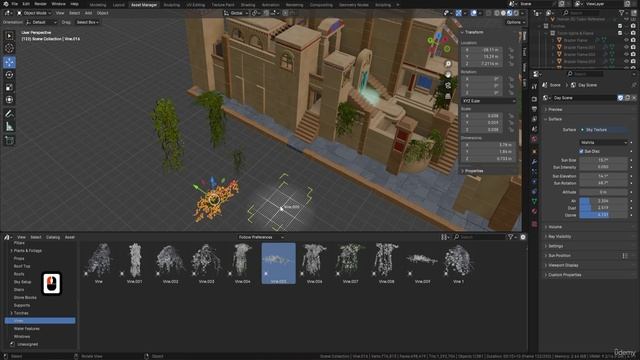Image resolution: width=640 pixels, height=360 pixels.
Task: Toggle fake user shield for Day Scene
Action: (x=620, y=98)
